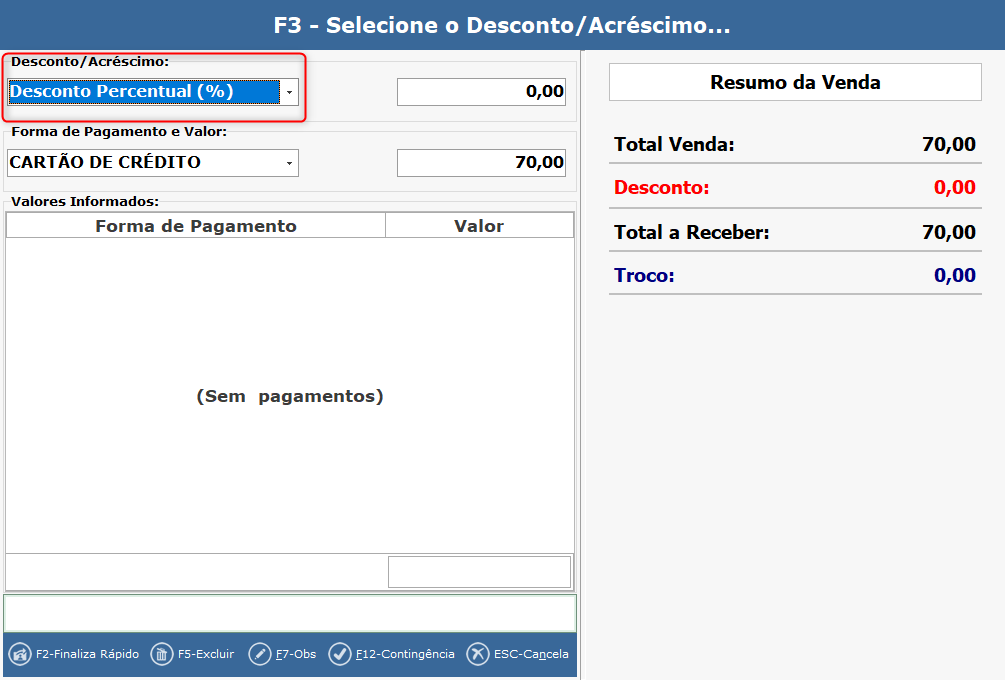This screenshot has height=680, width=1005.
Task: Click the empty (Sem pagamentos) list area
Action: tap(290, 396)
